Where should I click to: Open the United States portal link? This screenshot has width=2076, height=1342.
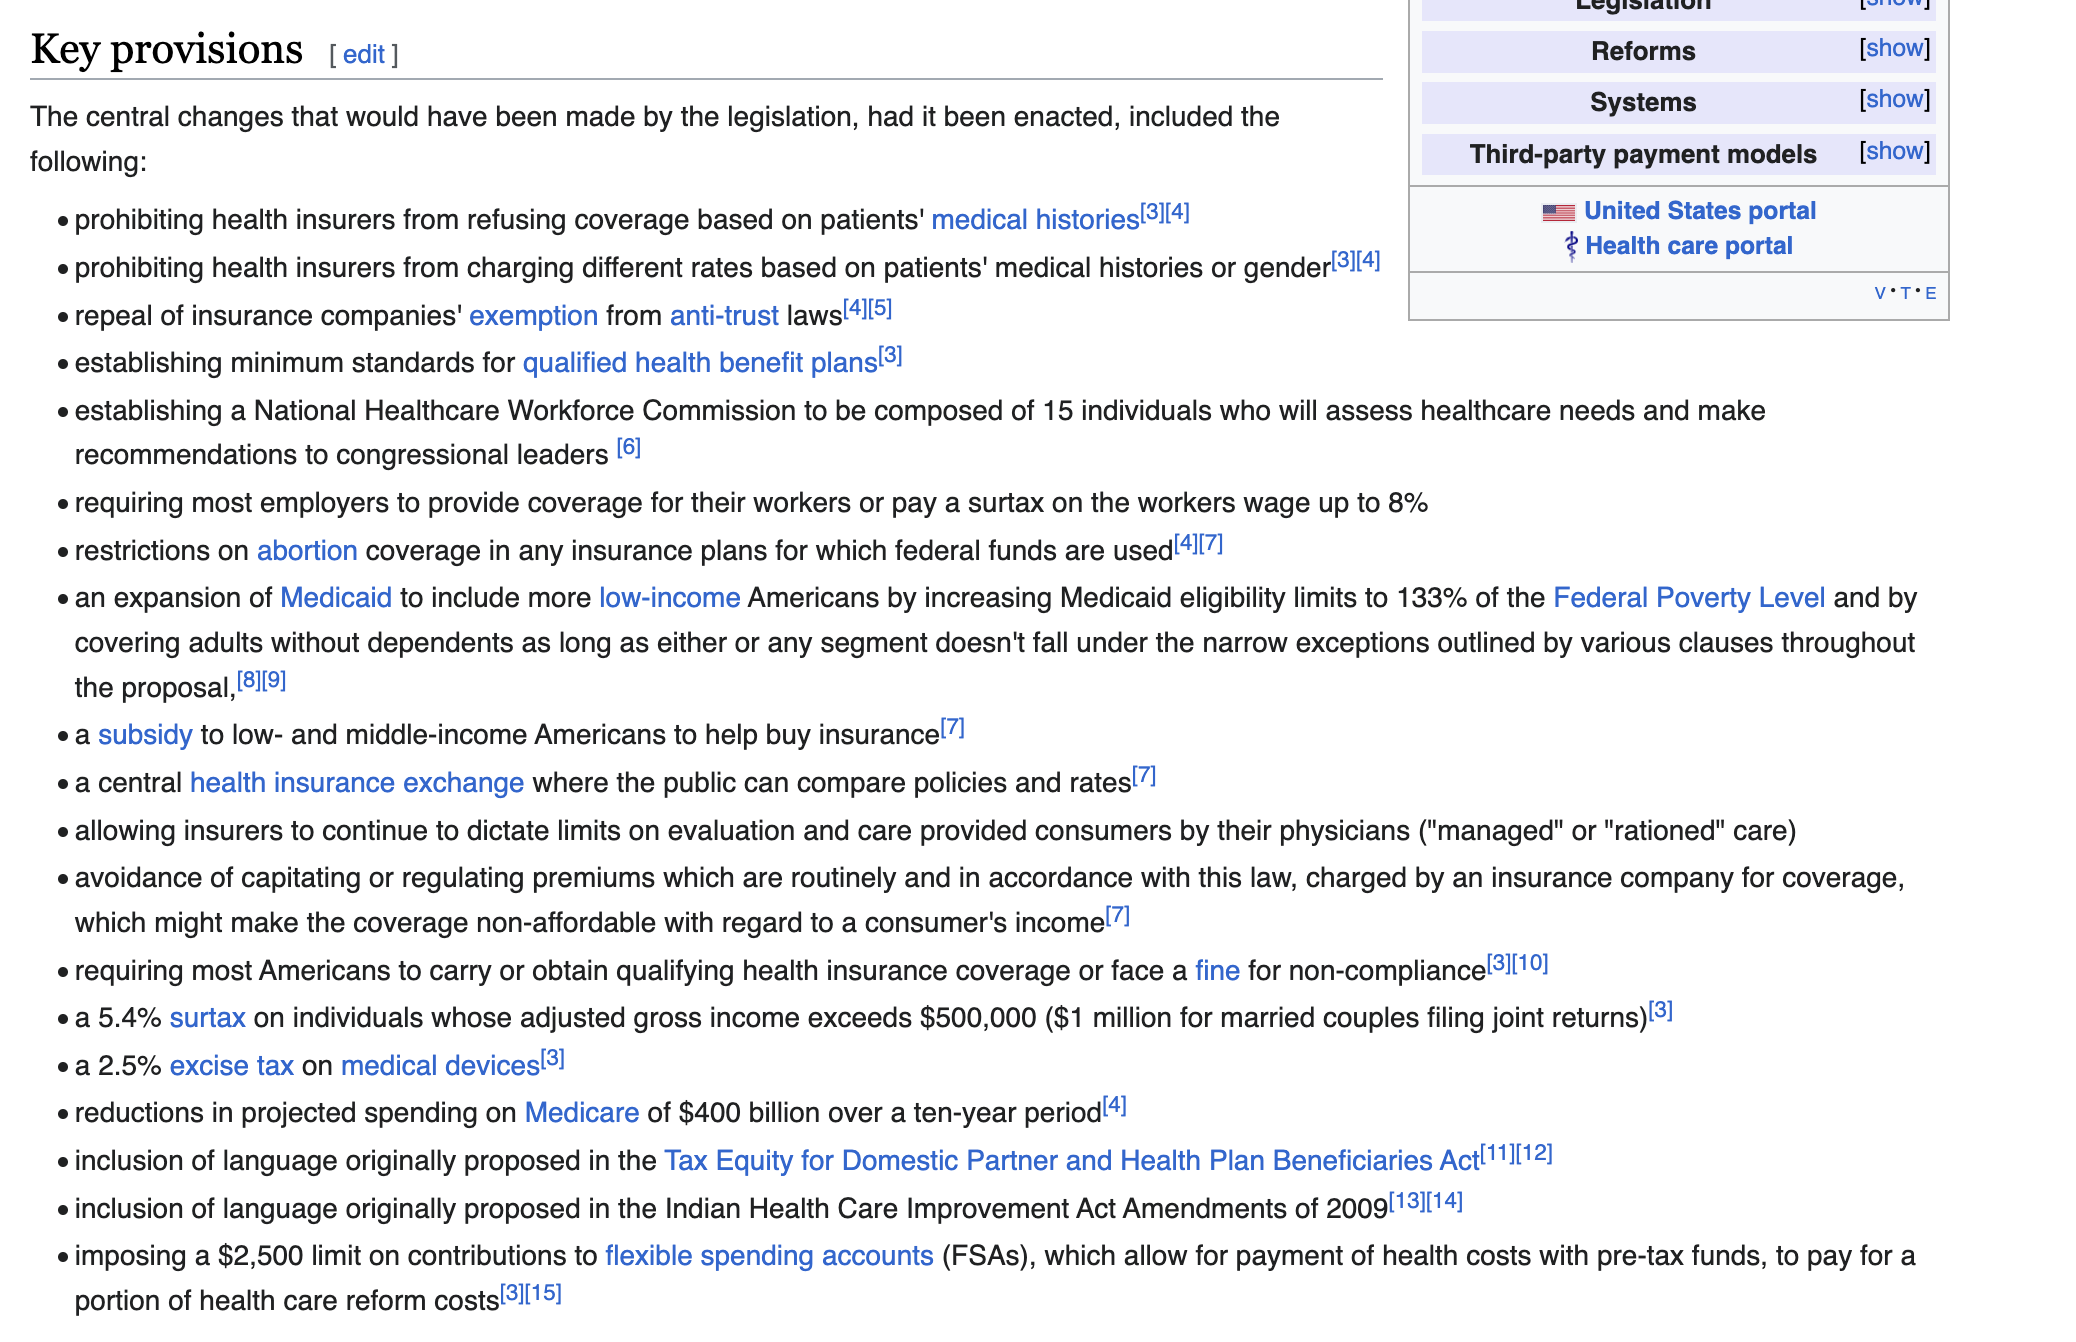(x=1699, y=211)
